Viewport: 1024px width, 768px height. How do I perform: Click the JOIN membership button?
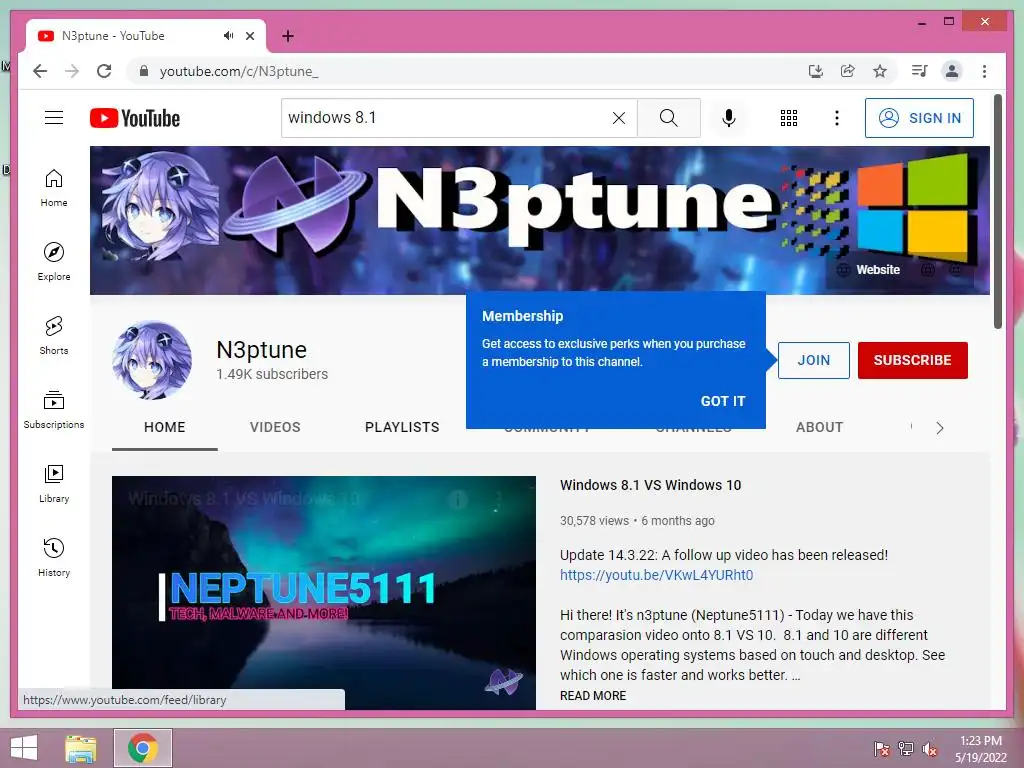pyautogui.click(x=814, y=360)
